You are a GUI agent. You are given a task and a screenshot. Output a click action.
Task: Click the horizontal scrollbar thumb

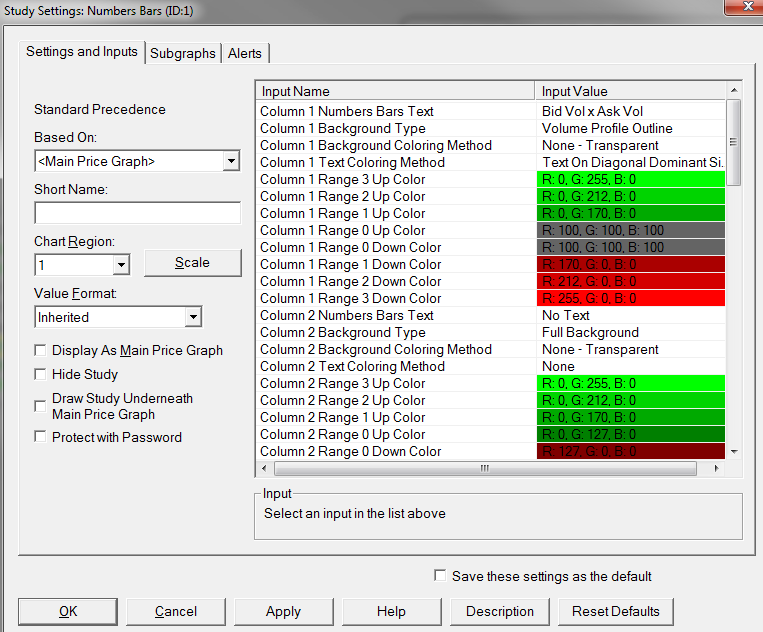[x=485, y=469]
